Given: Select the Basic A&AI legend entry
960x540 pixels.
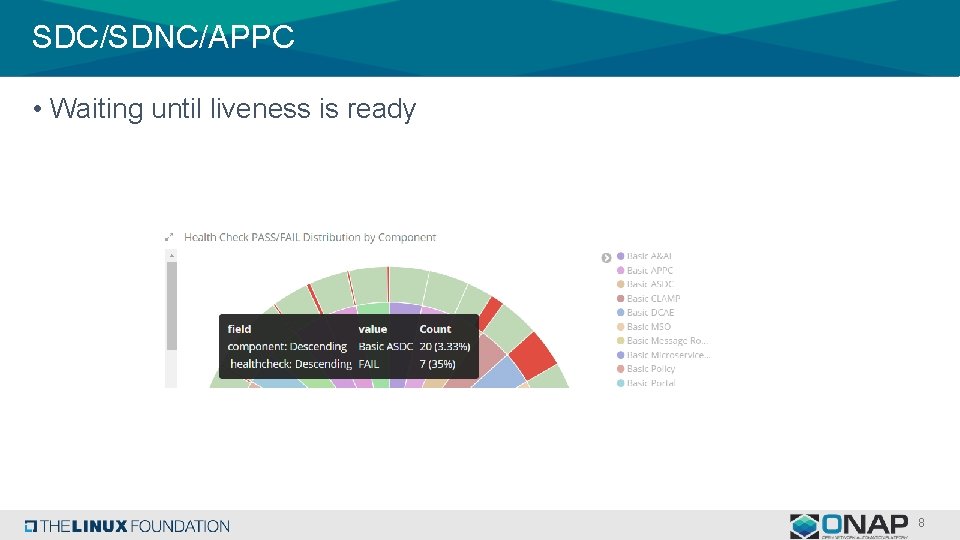Looking at the screenshot, I should point(644,256).
